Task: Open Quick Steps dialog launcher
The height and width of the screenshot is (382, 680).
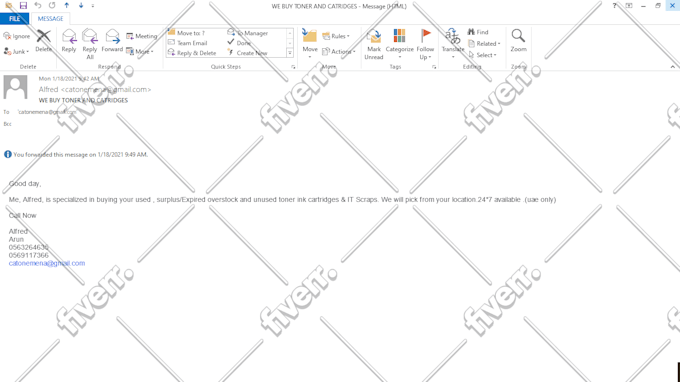Action: tap(293, 67)
